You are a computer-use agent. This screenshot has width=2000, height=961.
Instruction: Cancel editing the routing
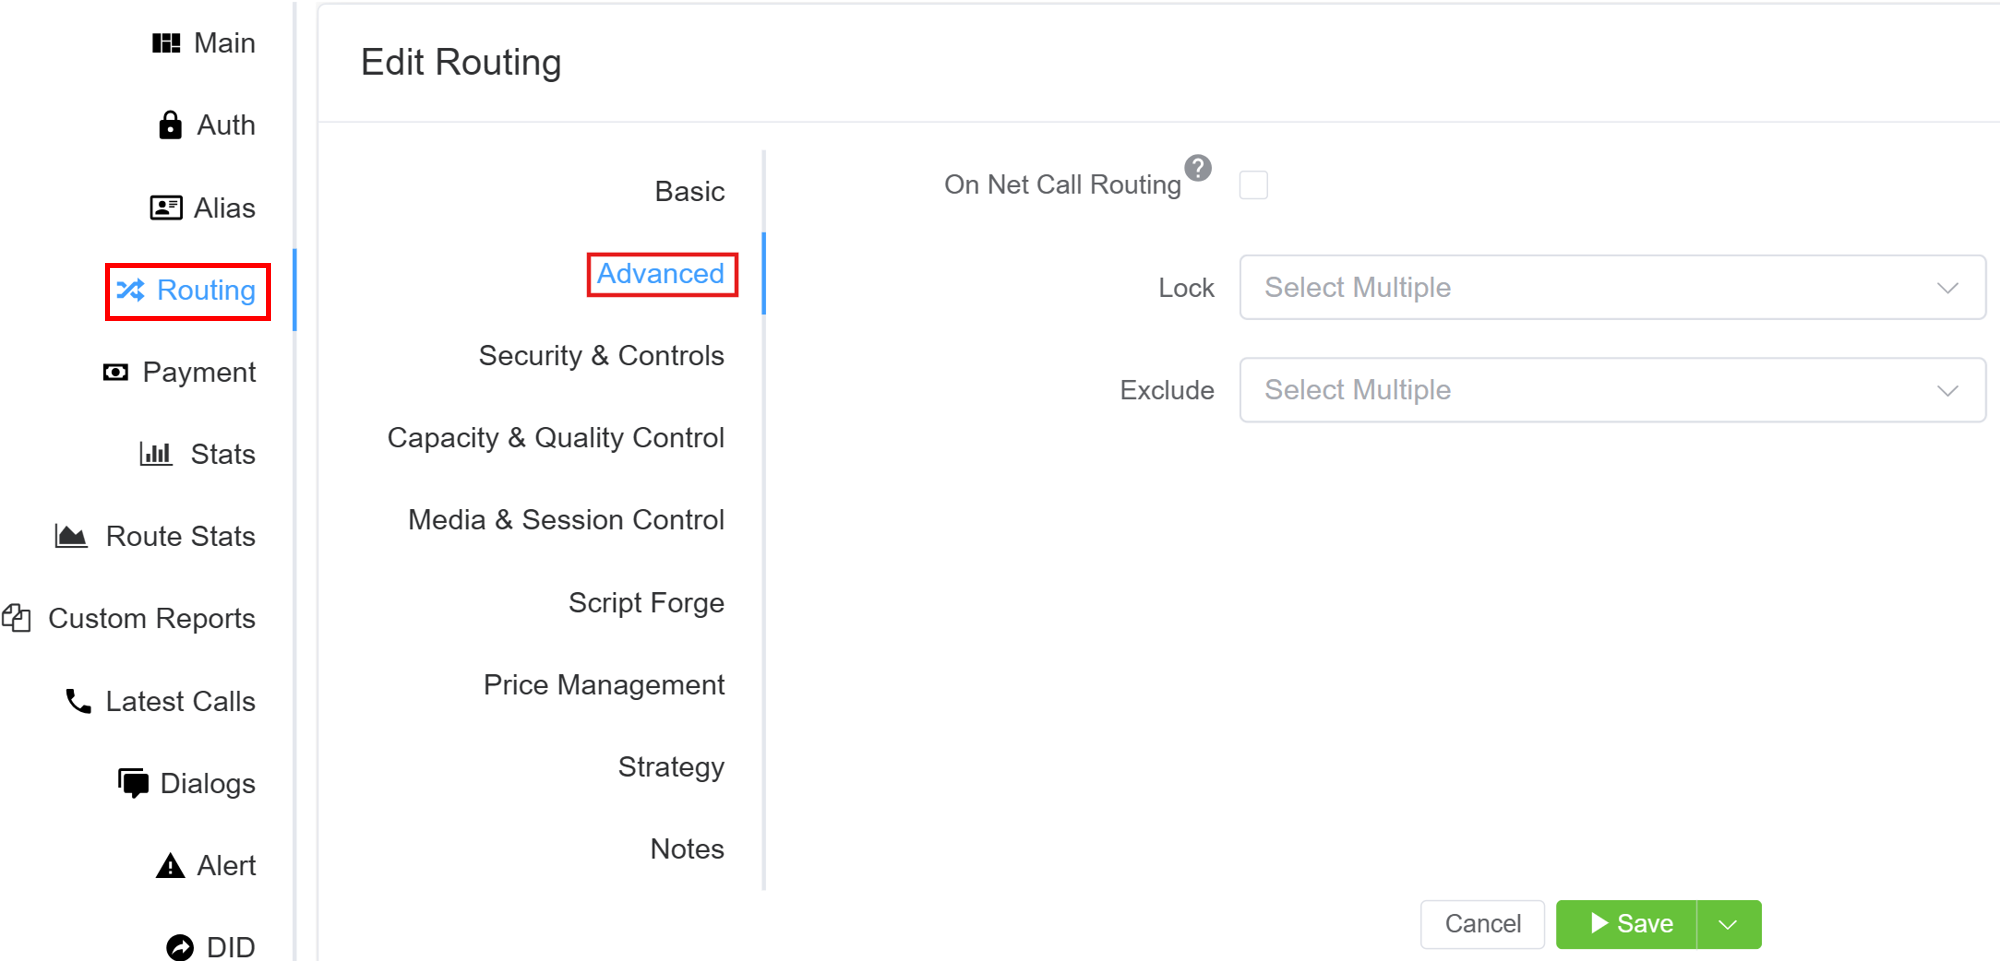(1482, 924)
